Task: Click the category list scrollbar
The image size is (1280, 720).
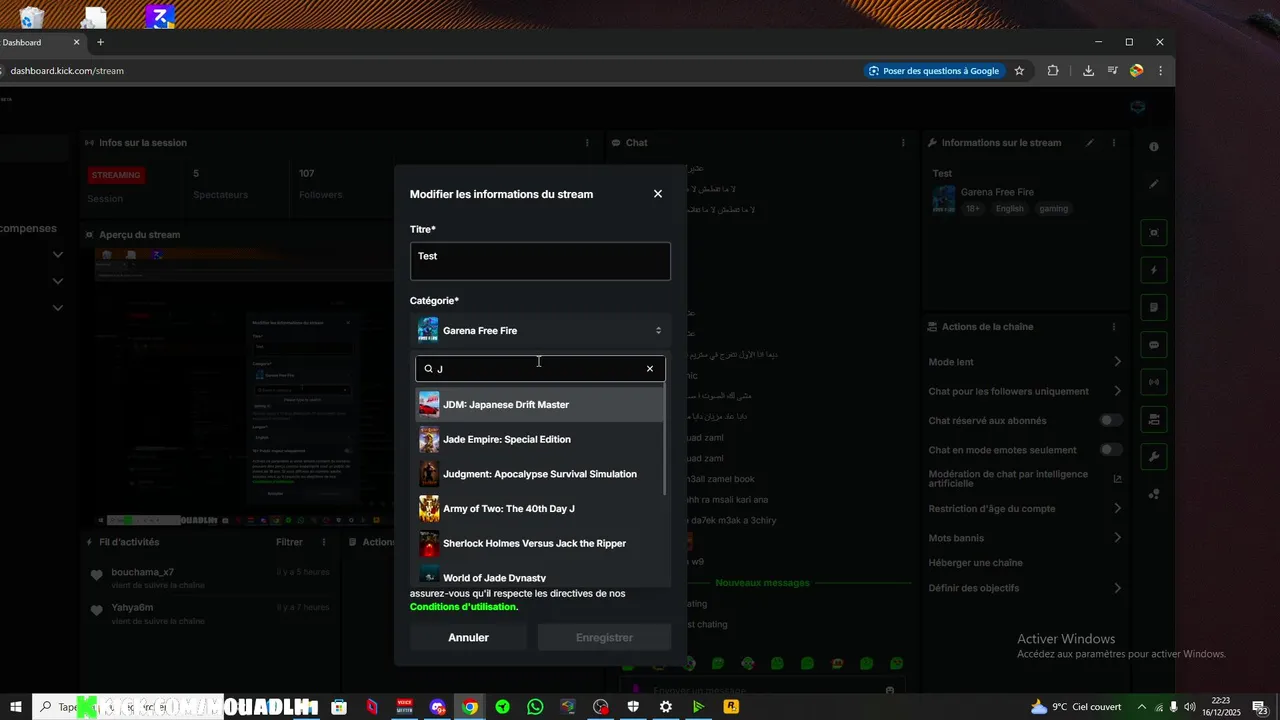Action: click(x=666, y=440)
